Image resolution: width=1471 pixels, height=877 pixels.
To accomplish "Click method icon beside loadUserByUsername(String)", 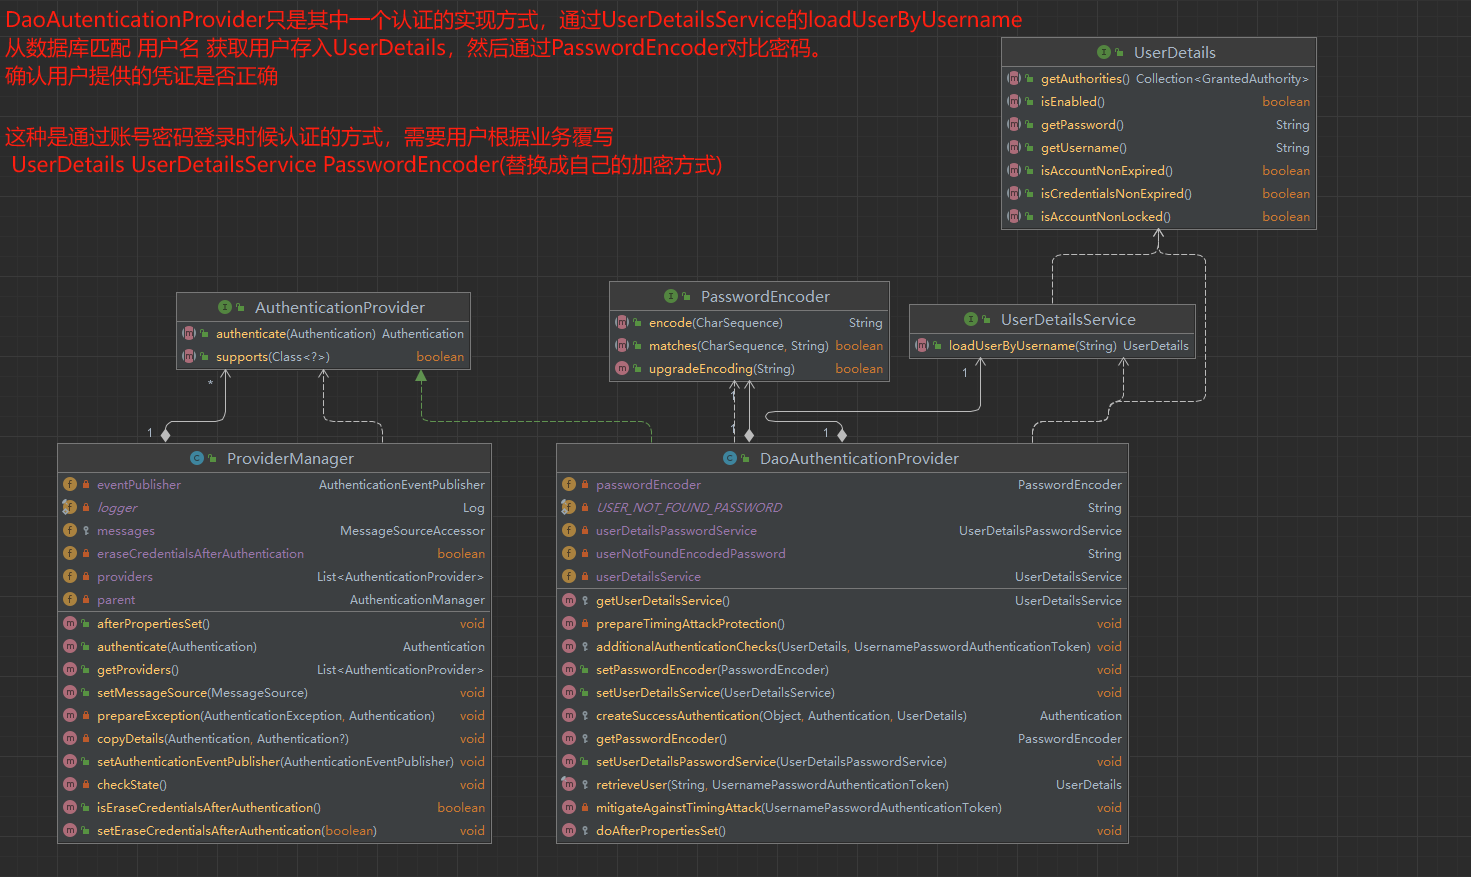I will coord(922,345).
